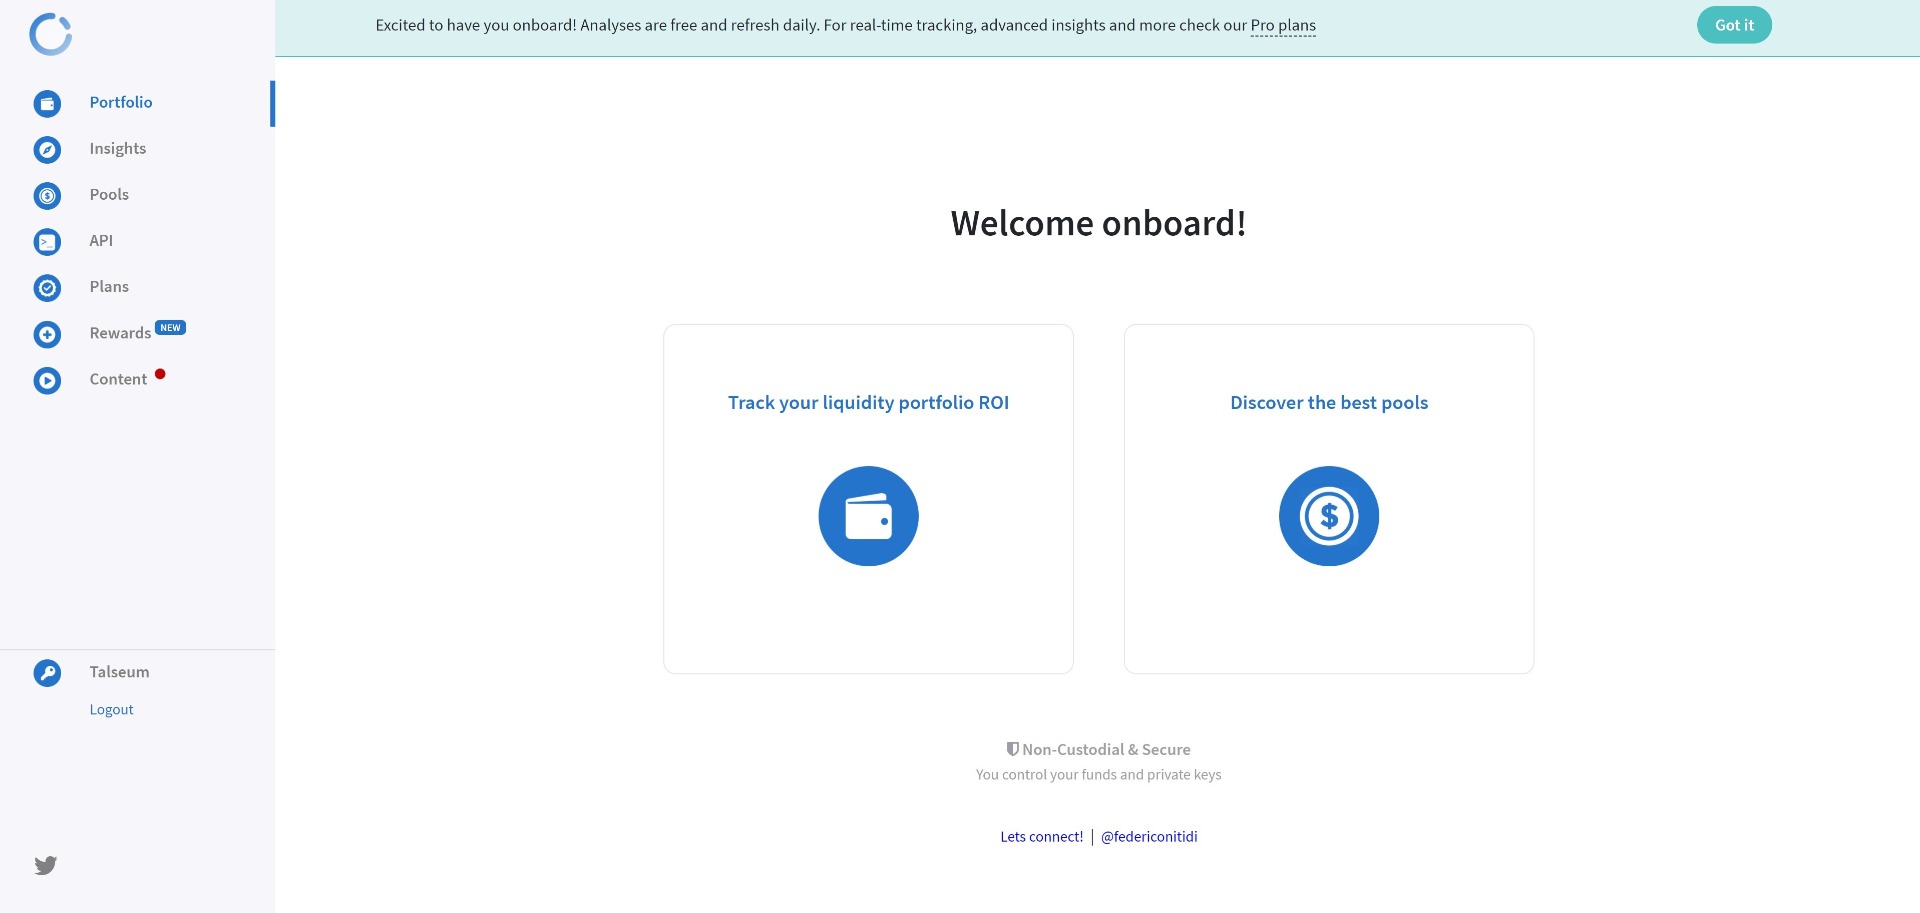
Task: Follow the Pro plans link in banner
Action: tap(1283, 26)
